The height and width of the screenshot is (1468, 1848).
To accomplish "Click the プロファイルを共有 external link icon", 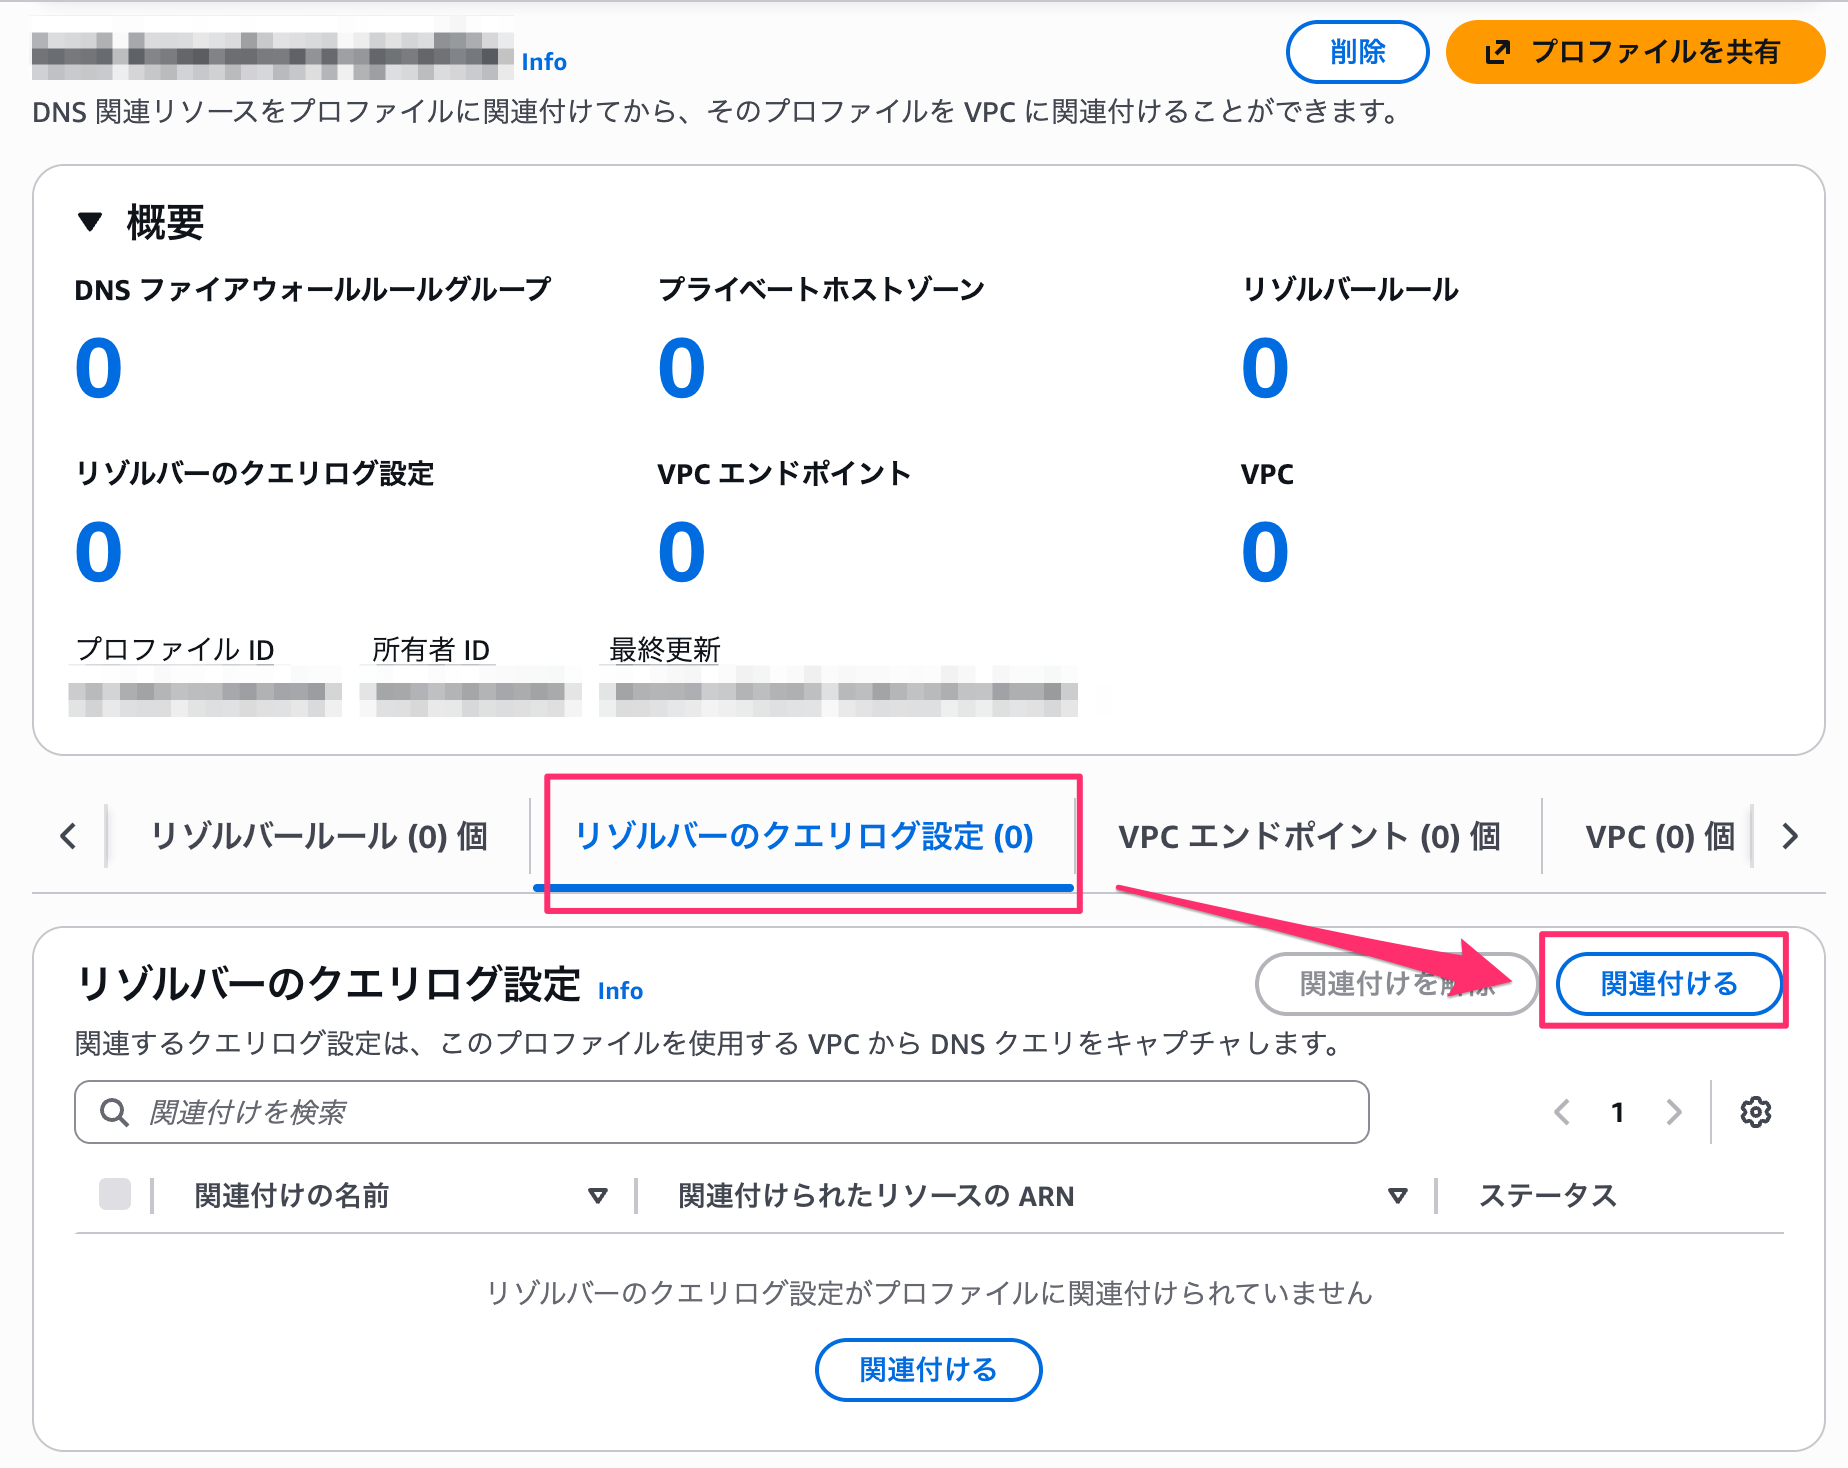I will pyautogui.click(x=1497, y=52).
